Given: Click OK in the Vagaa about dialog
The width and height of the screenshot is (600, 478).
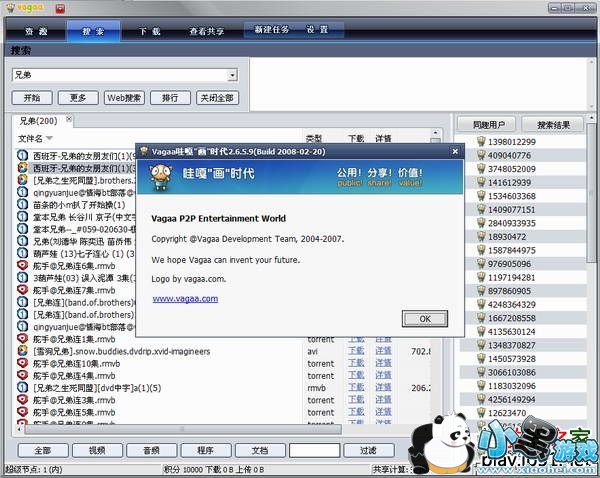Looking at the screenshot, I should (x=425, y=319).
